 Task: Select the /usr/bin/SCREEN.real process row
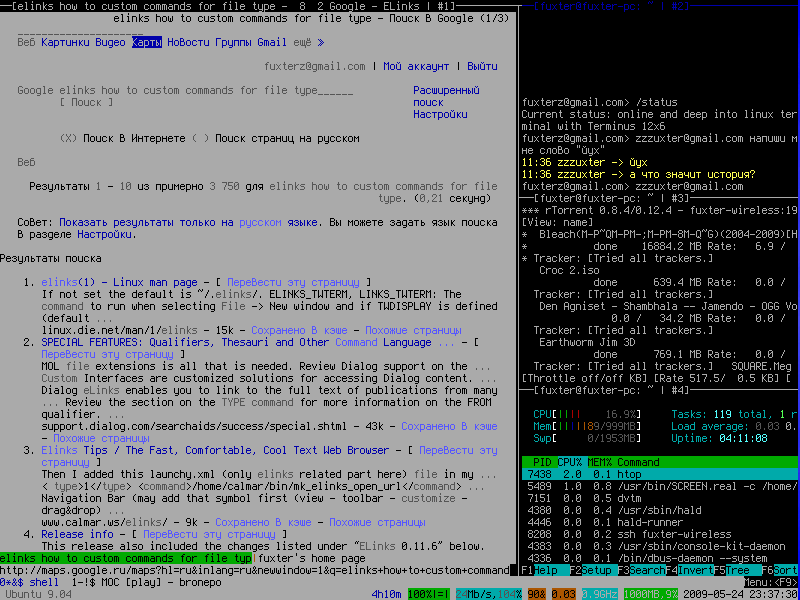tap(661, 487)
